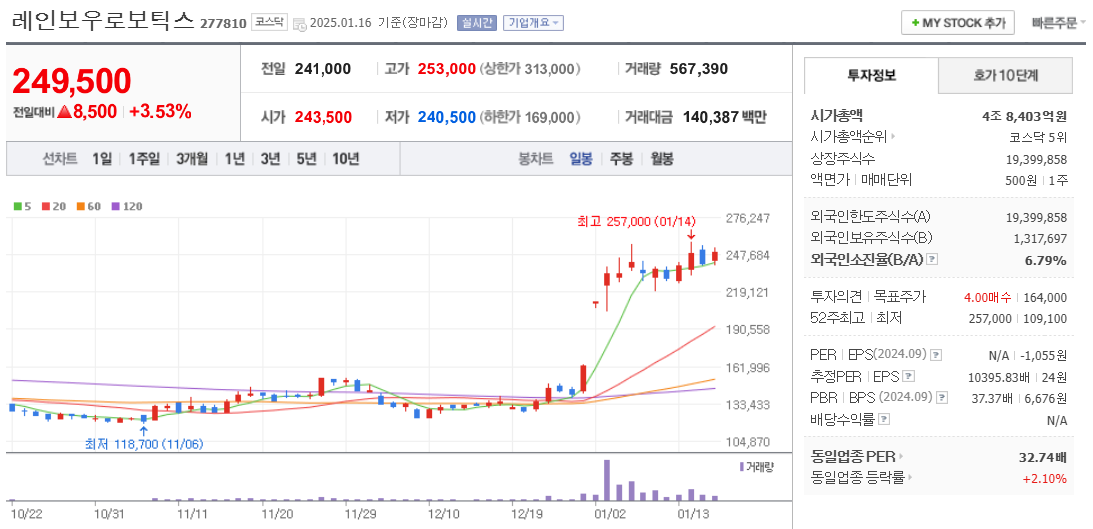Select the 3년 line chart period
The height and width of the screenshot is (529, 1093).
click(x=270, y=159)
